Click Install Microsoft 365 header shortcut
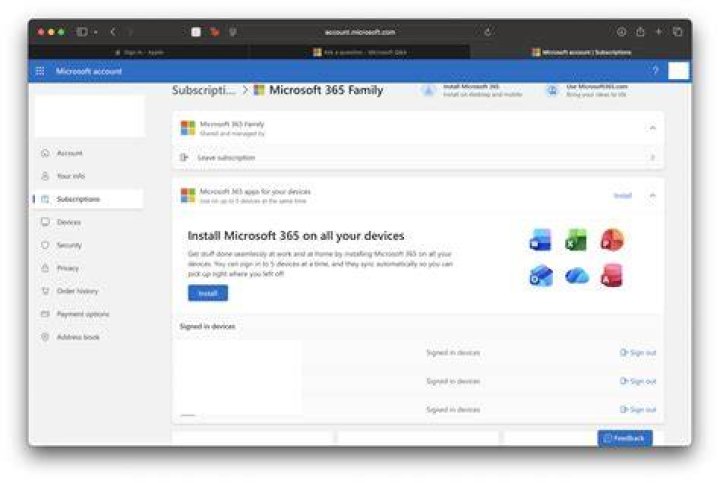Screen dimensions: 720x483 pyautogui.click(x=473, y=90)
